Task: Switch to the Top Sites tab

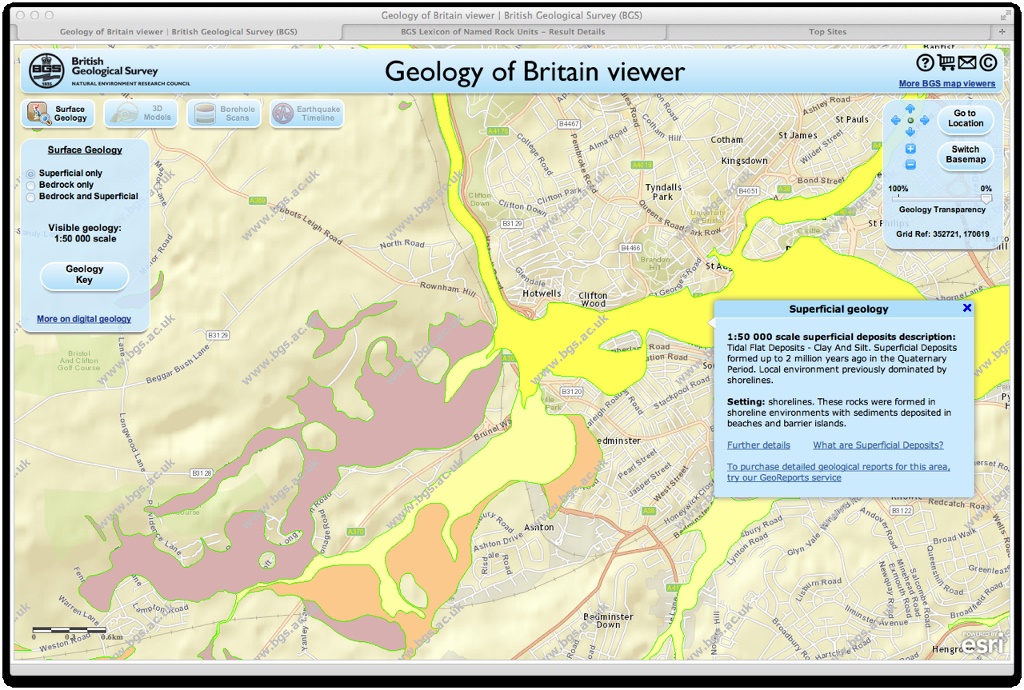Action: 827,31
